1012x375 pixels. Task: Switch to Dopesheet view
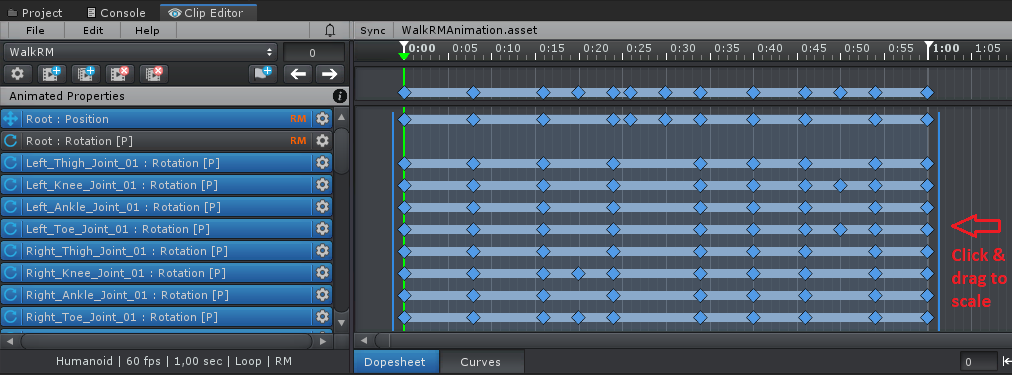point(395,362)
